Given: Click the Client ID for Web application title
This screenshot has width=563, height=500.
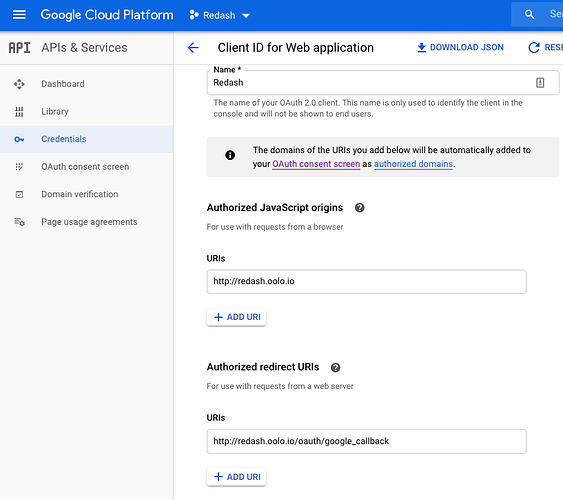Looking at the screenshot, I should point(296,48).
